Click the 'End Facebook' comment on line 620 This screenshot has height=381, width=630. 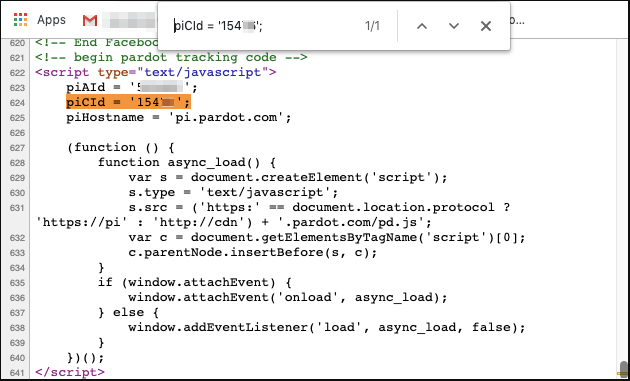pos(97,43)
